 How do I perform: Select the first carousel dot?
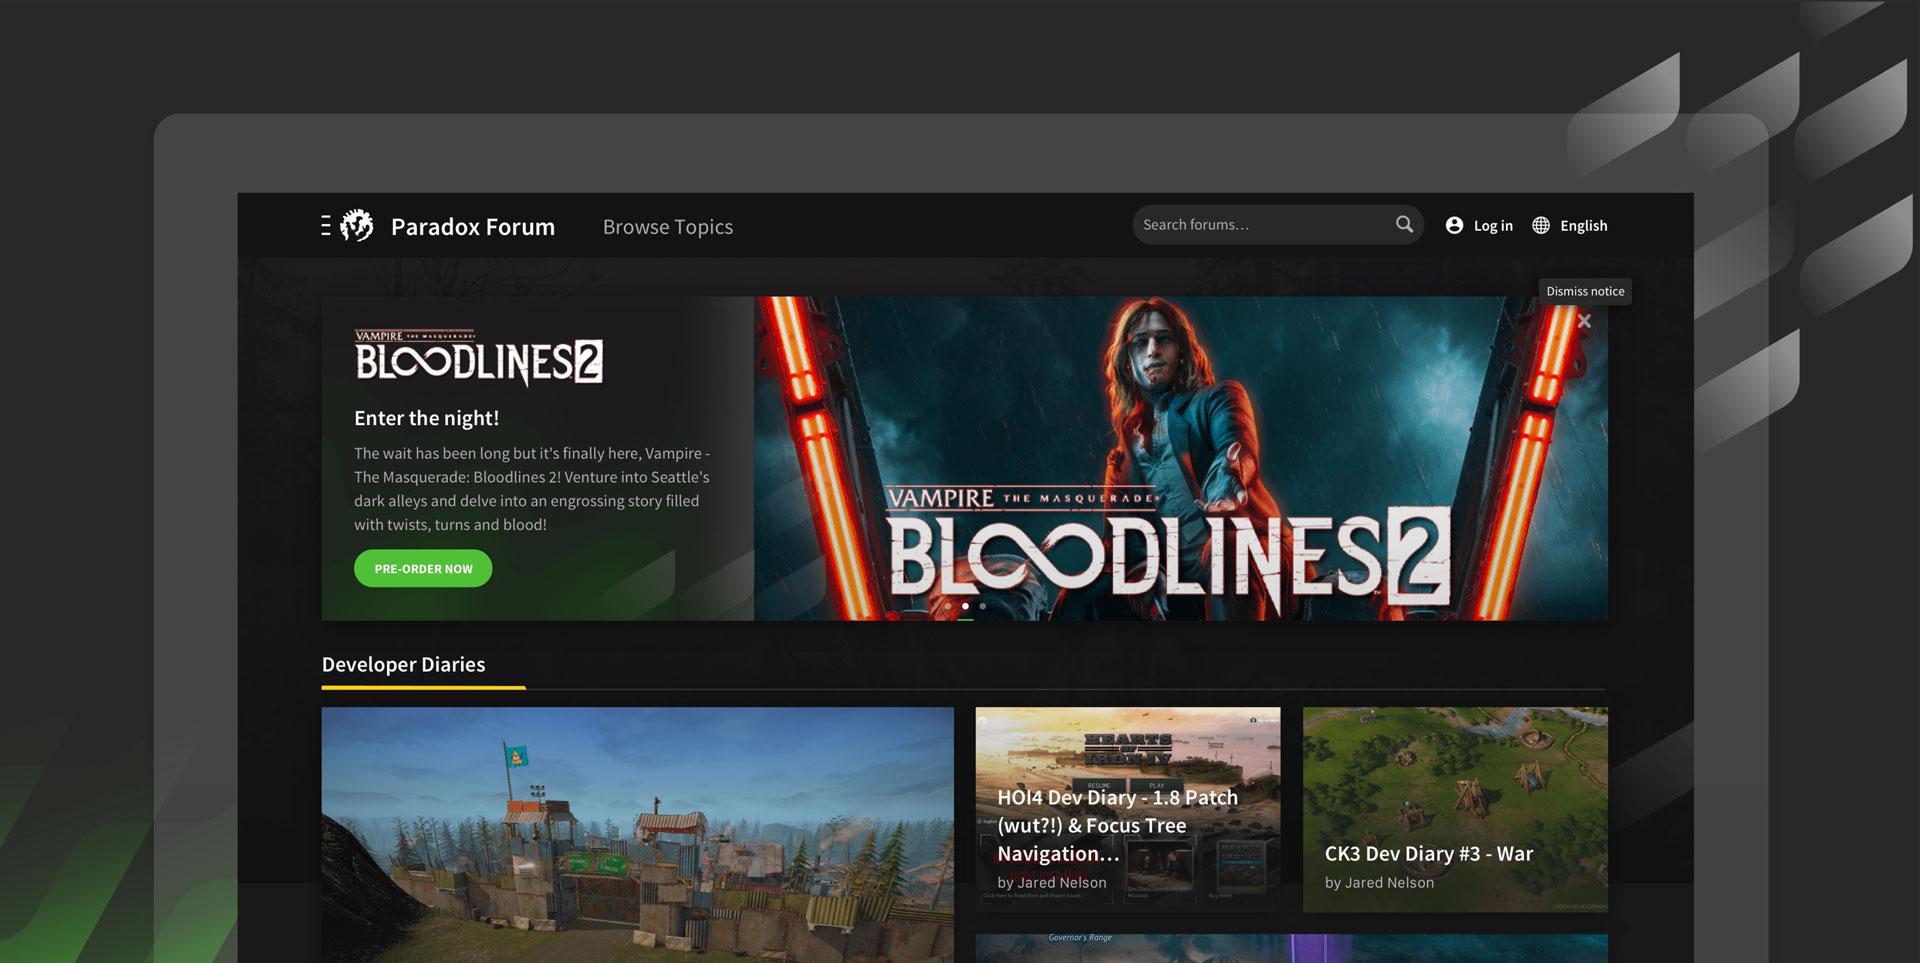(x=948, y=606)
